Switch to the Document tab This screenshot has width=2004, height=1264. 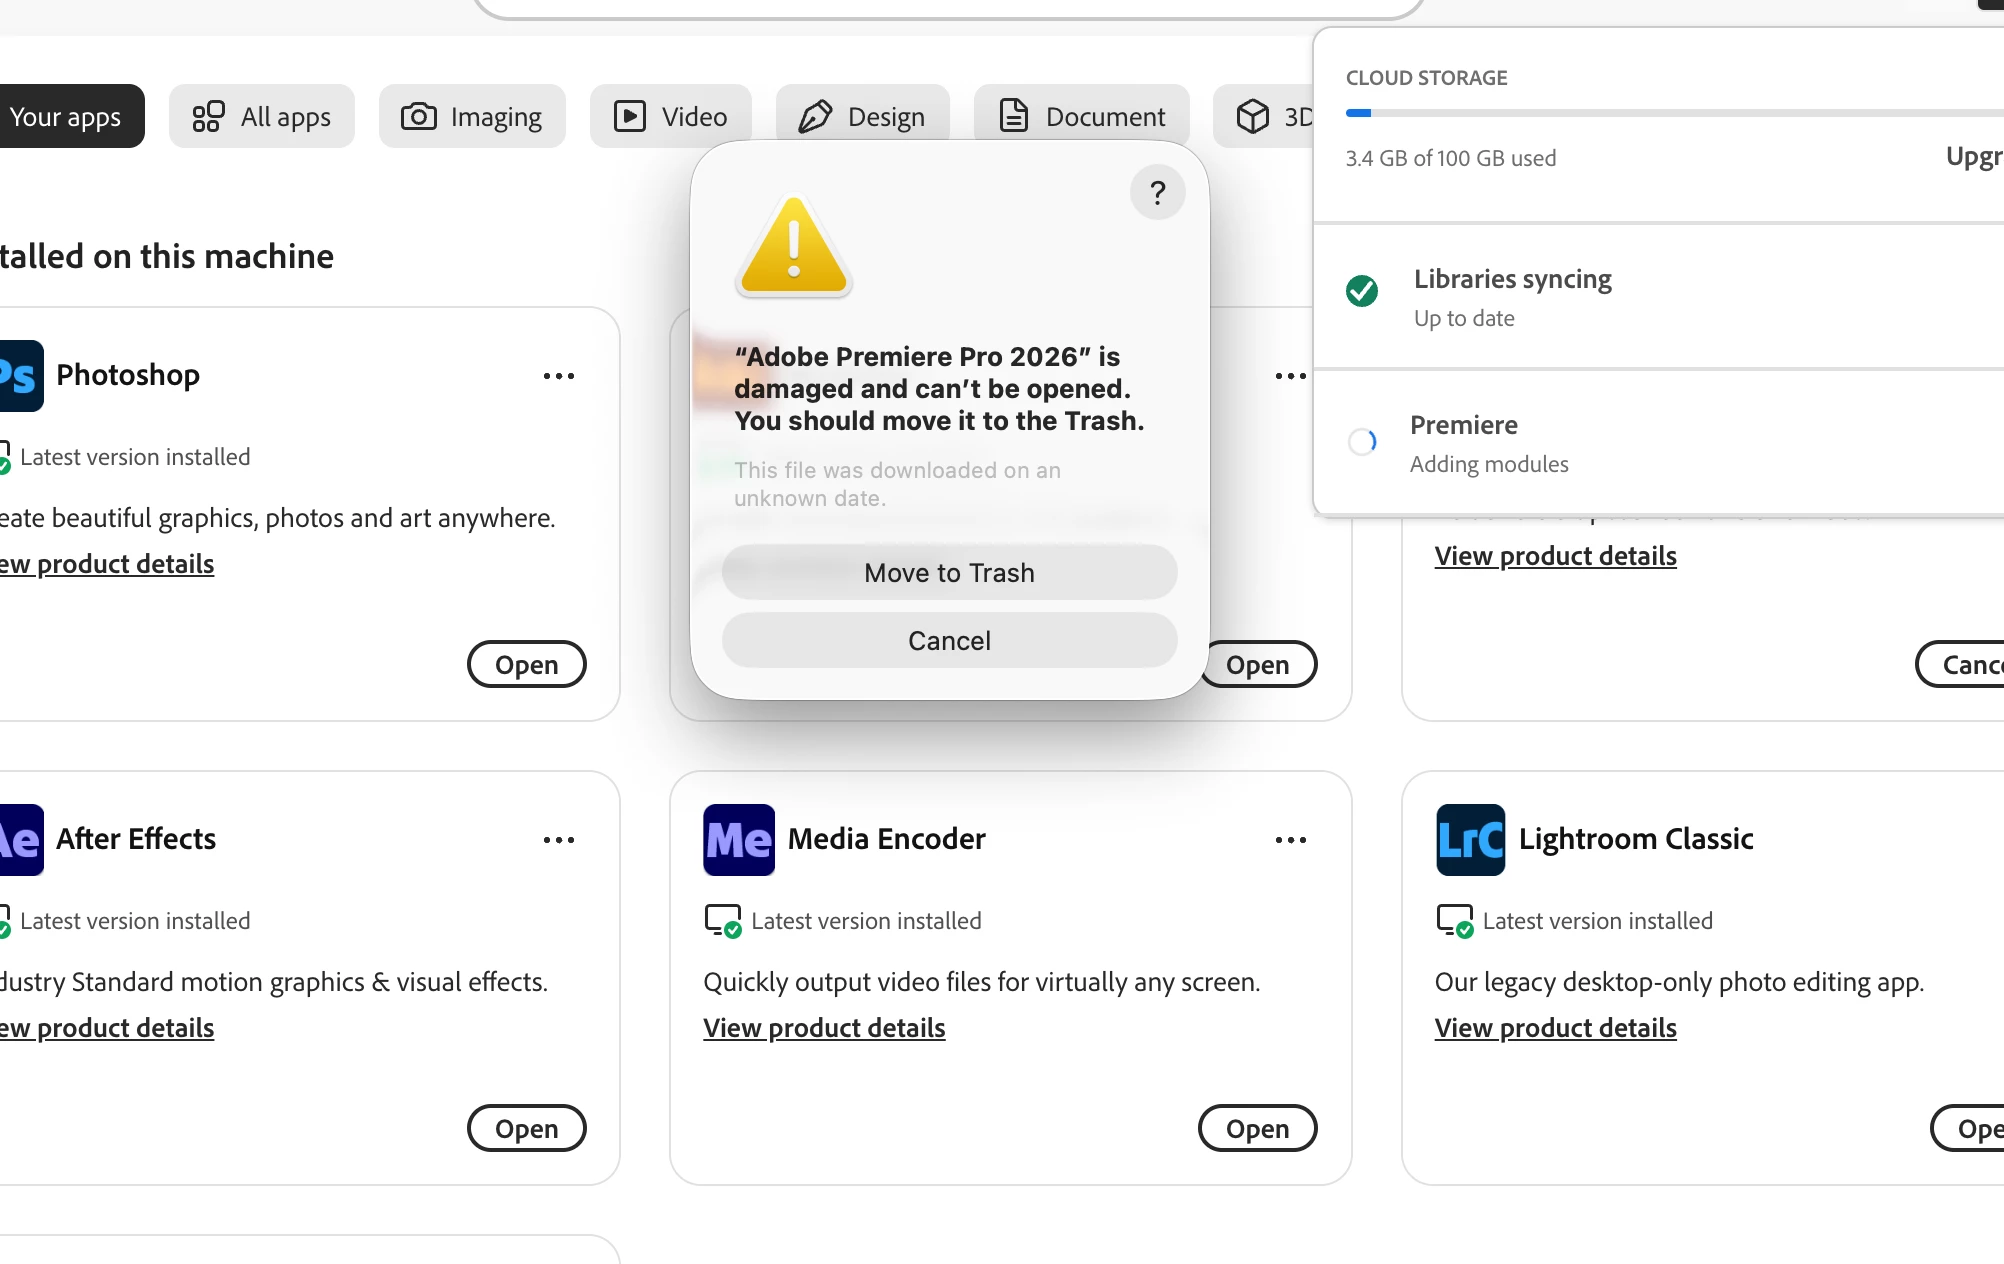click(1082, 116)
